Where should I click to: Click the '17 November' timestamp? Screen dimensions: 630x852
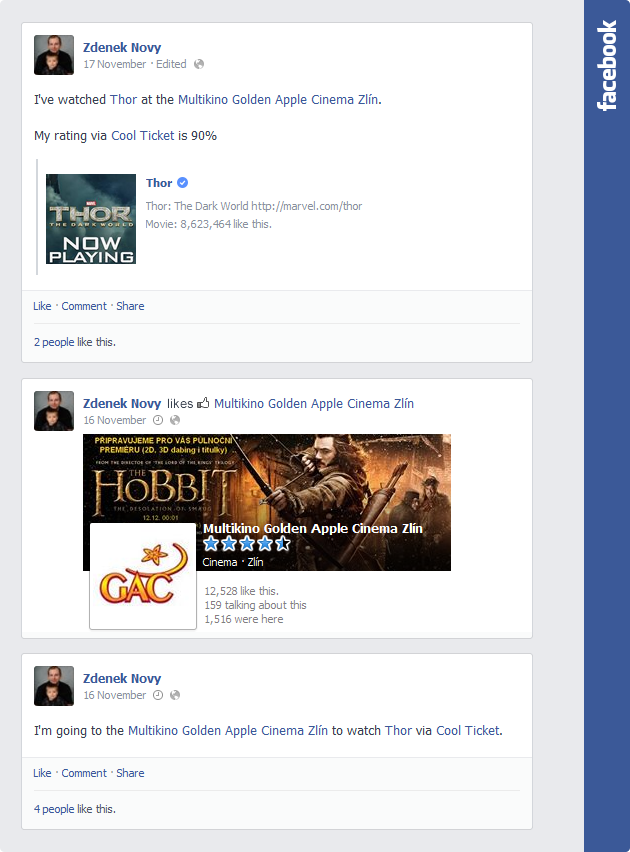[x=115, y=64]
